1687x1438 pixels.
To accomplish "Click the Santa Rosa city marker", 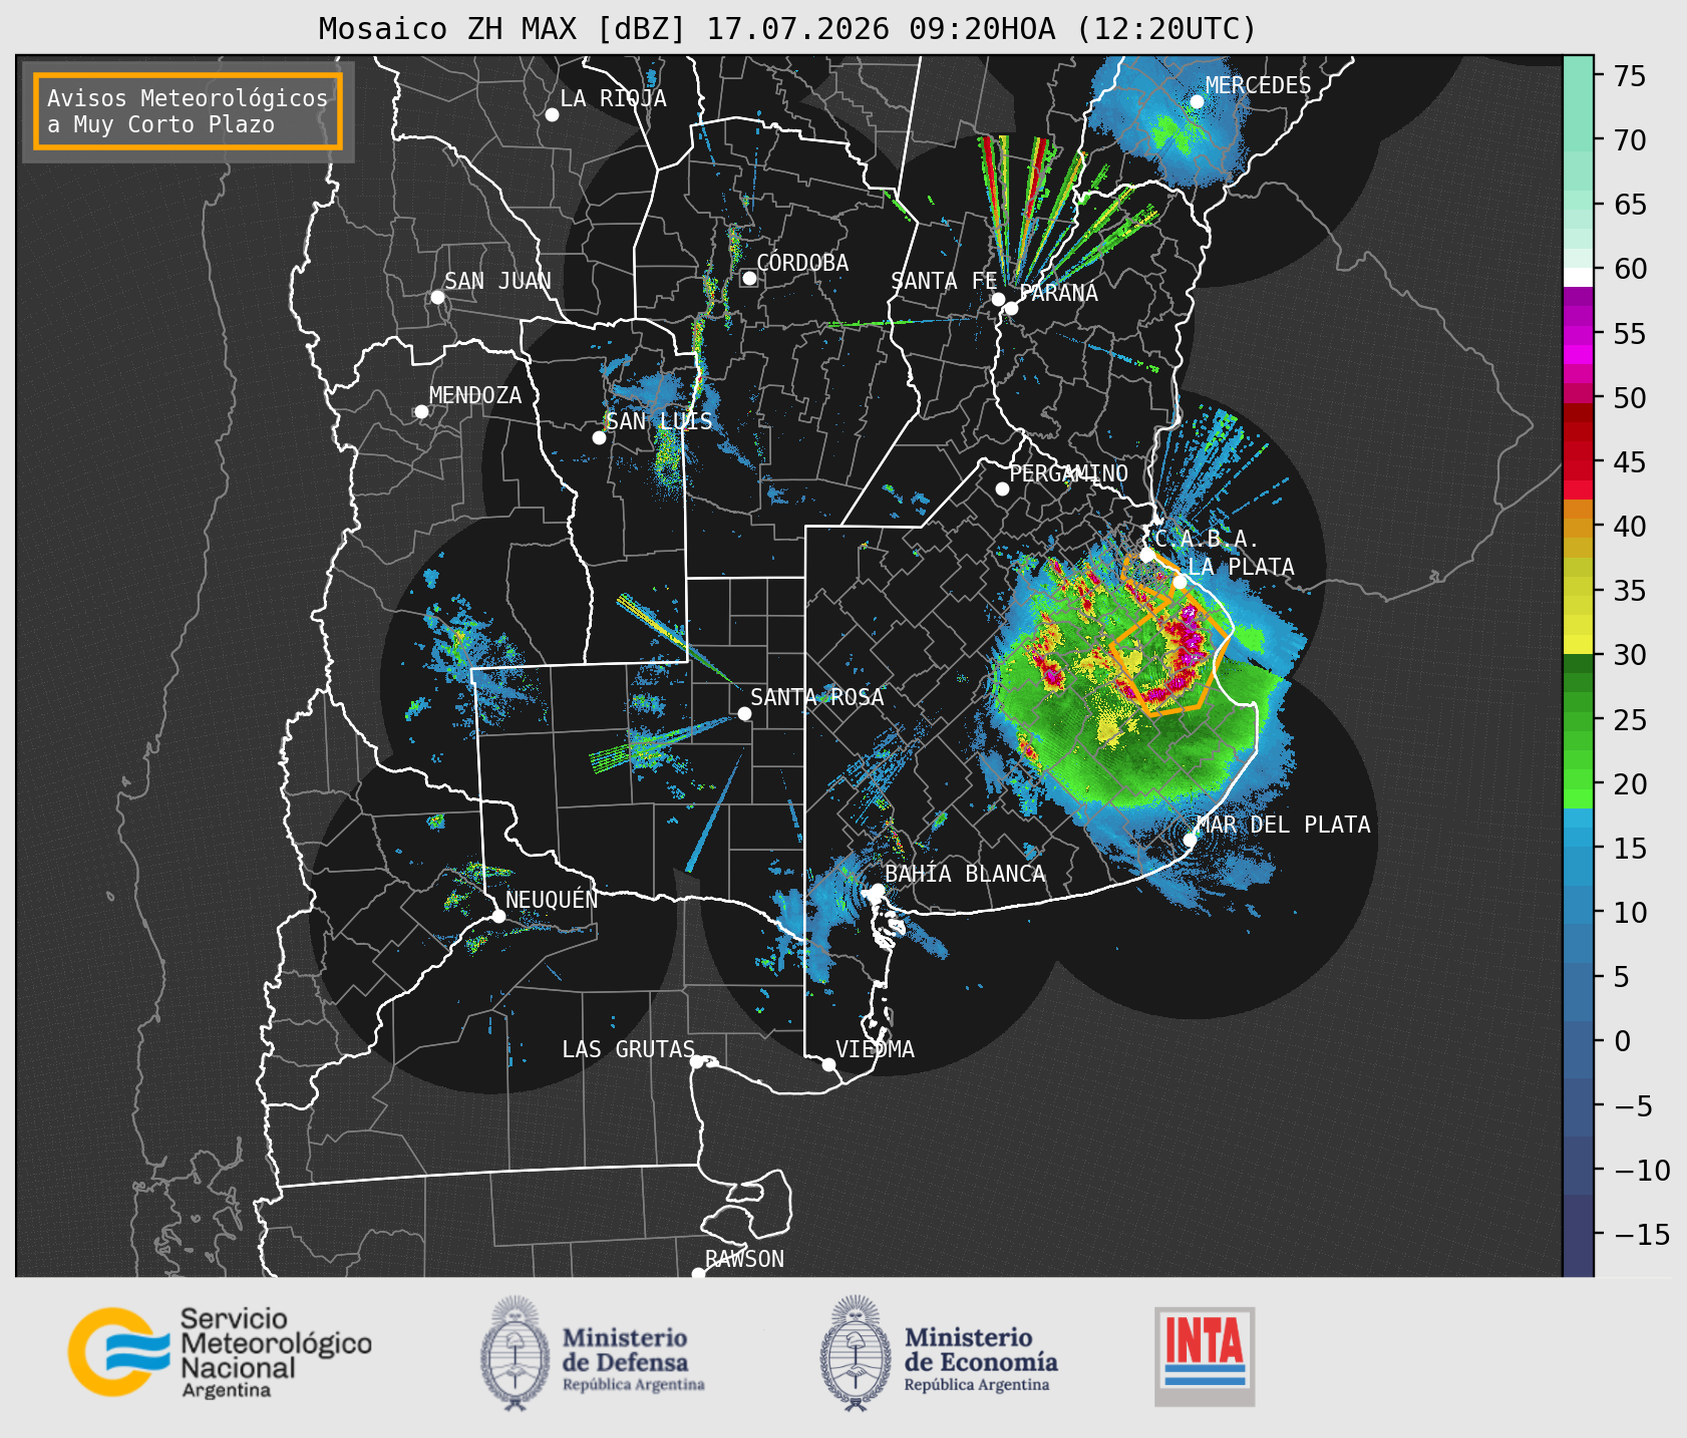I will 744,713.
